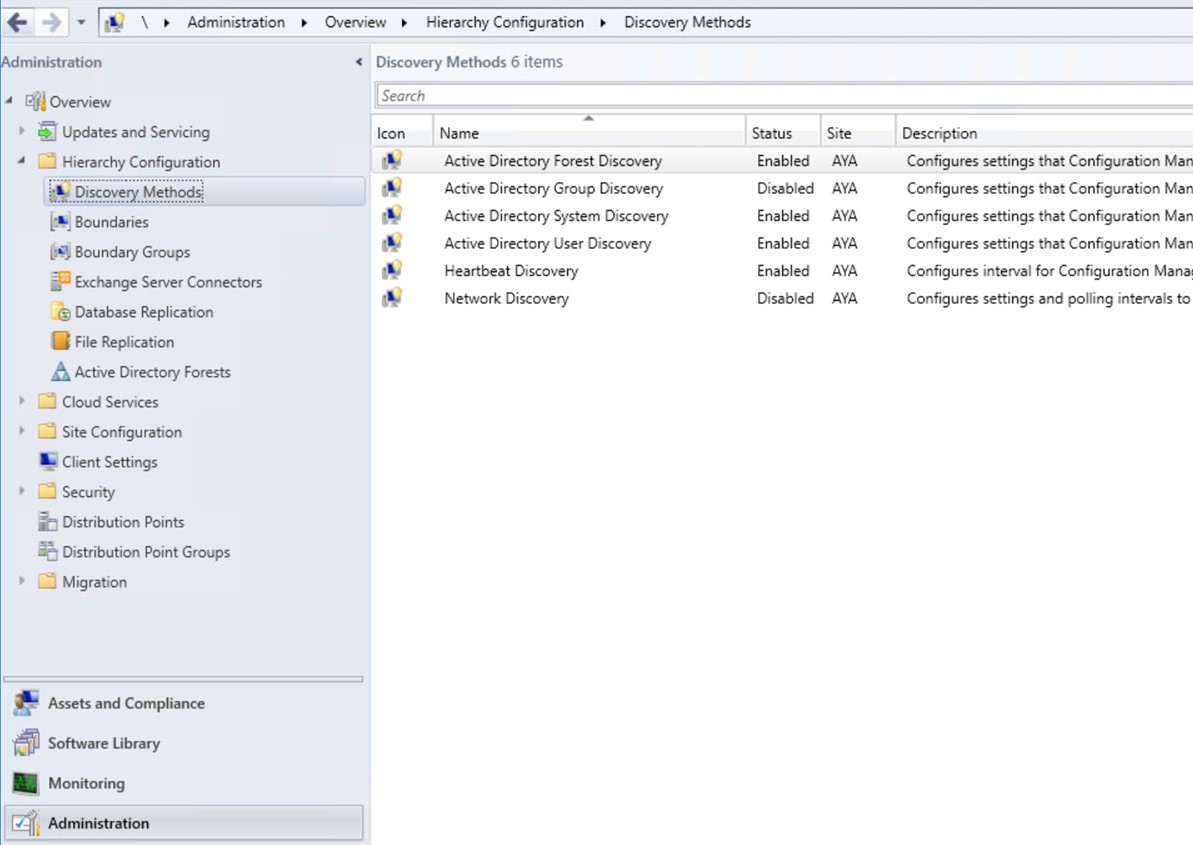Click the Distribution Points icon
This screenshot has height=845, width=1193.
coord(47,522)
